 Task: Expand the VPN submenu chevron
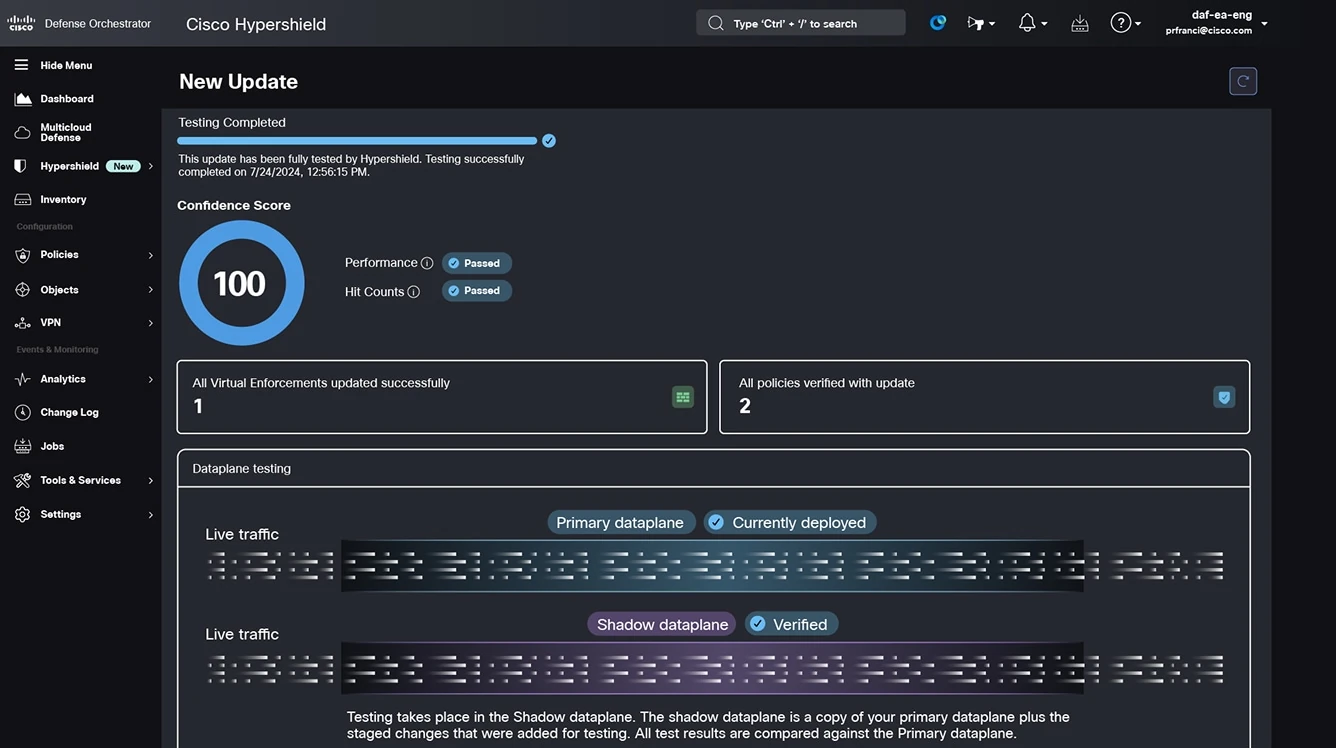coord(151,323)
